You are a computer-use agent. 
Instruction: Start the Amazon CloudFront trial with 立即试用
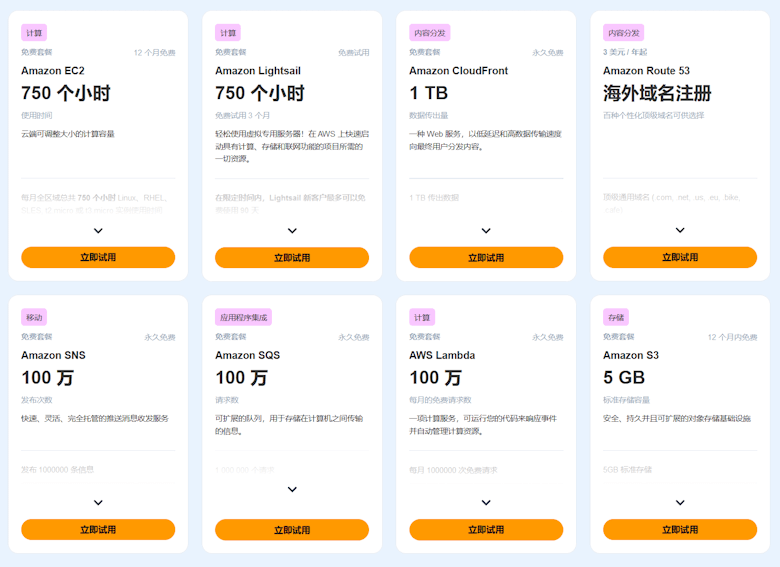click(486, 257)
